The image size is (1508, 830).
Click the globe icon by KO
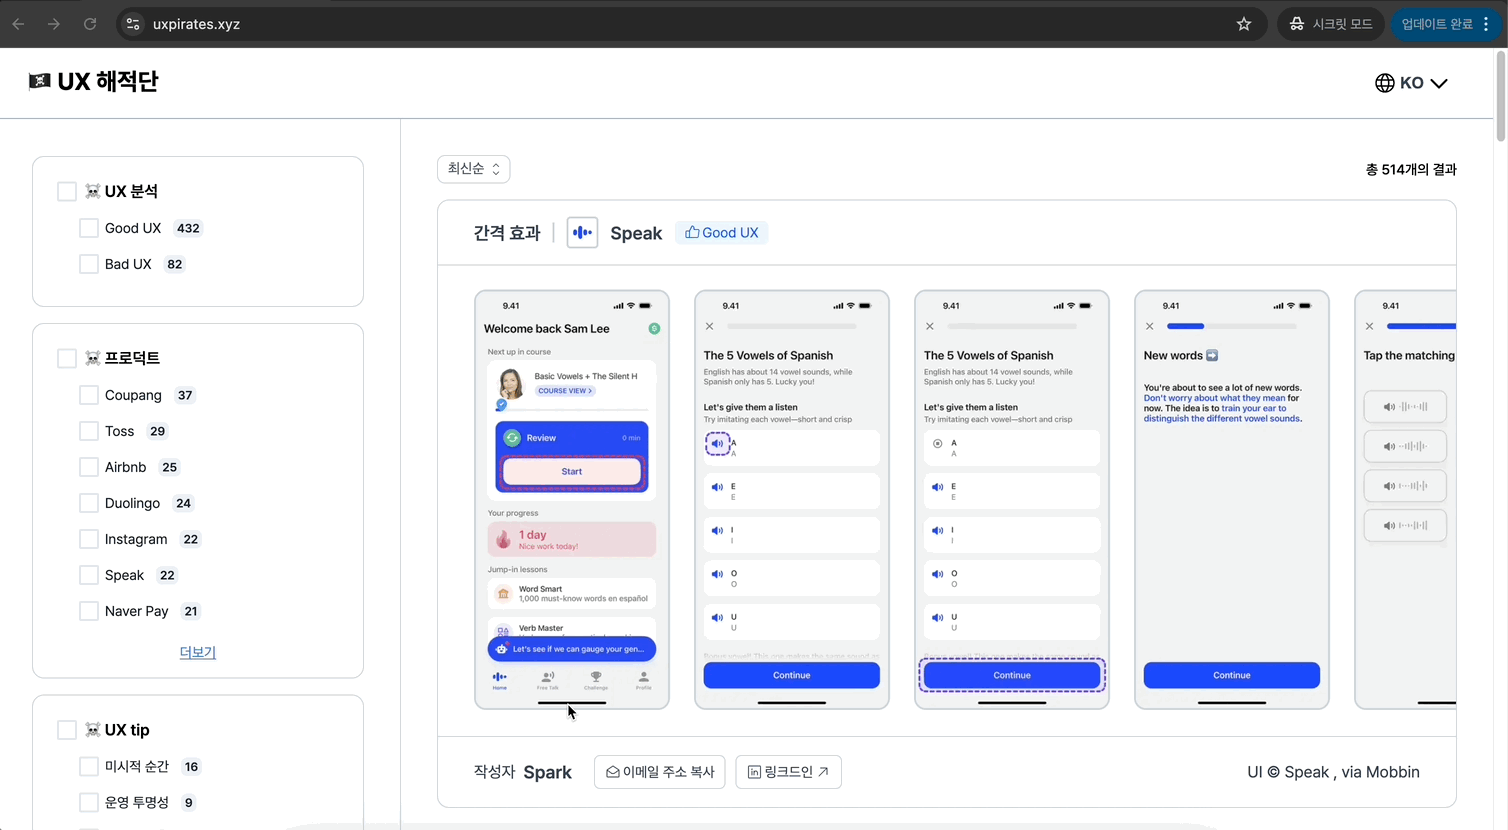1385,83
